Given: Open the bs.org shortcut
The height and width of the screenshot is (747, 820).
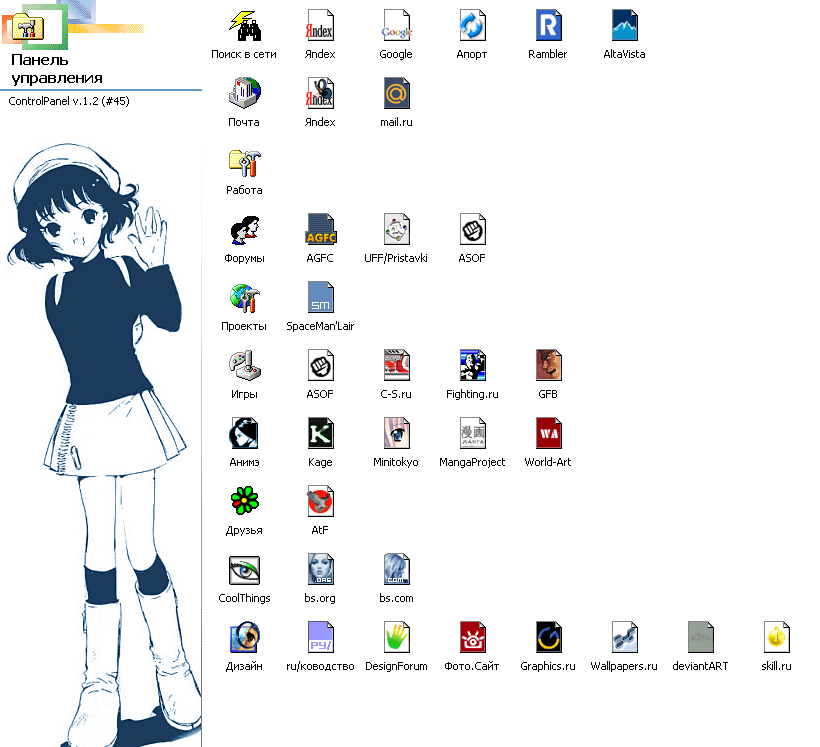Looking at the screenshot, I should click(320, 570).
